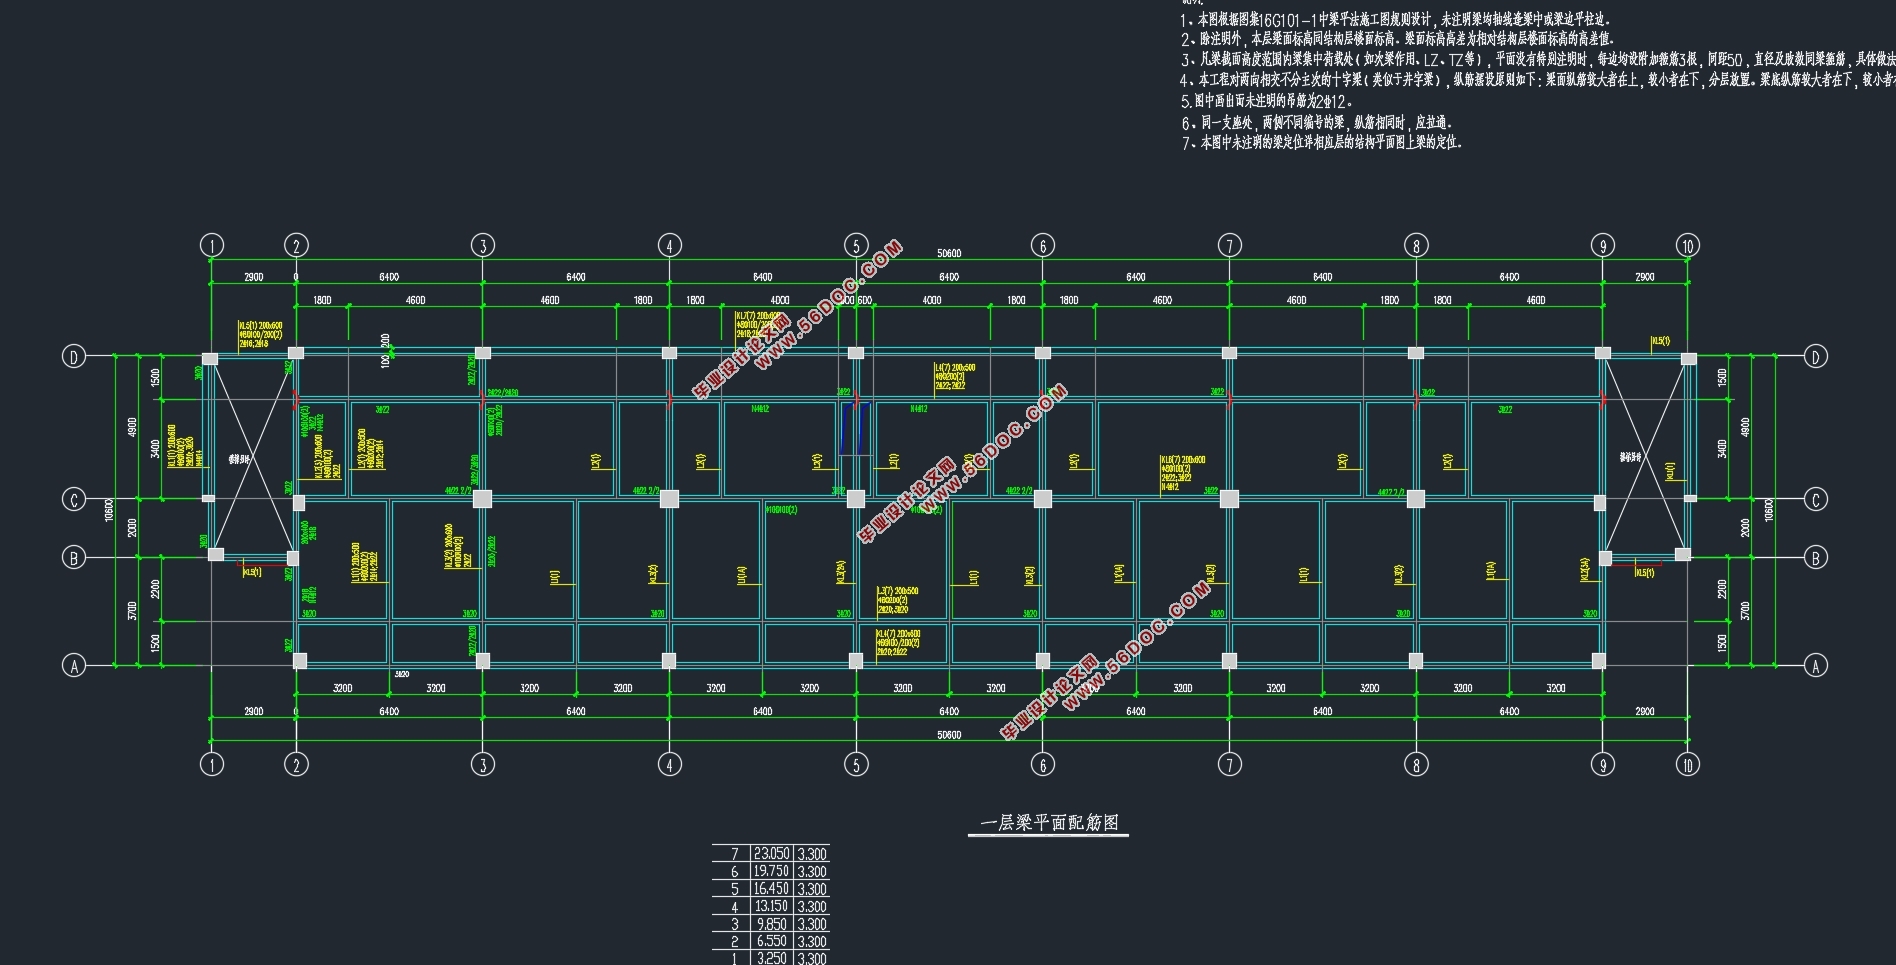The height and width of the screenshot is (965, 1896).
Task: Click note 1 referencing atlas 16G101-1
Action: (x=1395, y=19)
